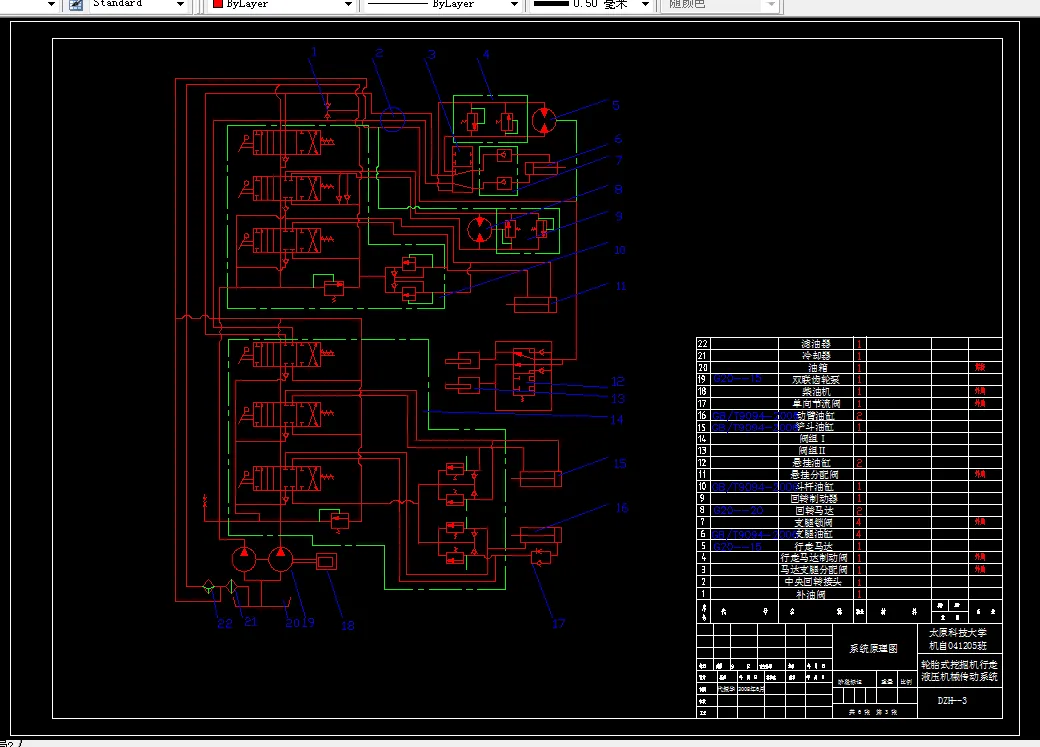The height and width of the screenshot is (747, 1040).
Task: Click the cooler symbol labeled 21
Action: tap(231, 586)
